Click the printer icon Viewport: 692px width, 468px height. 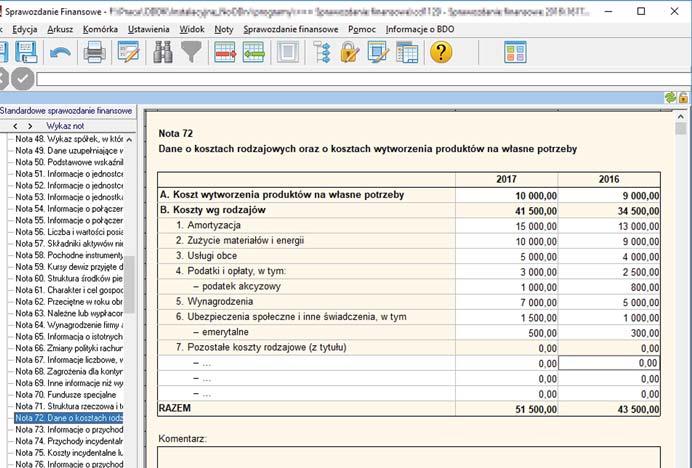(94, 52)
